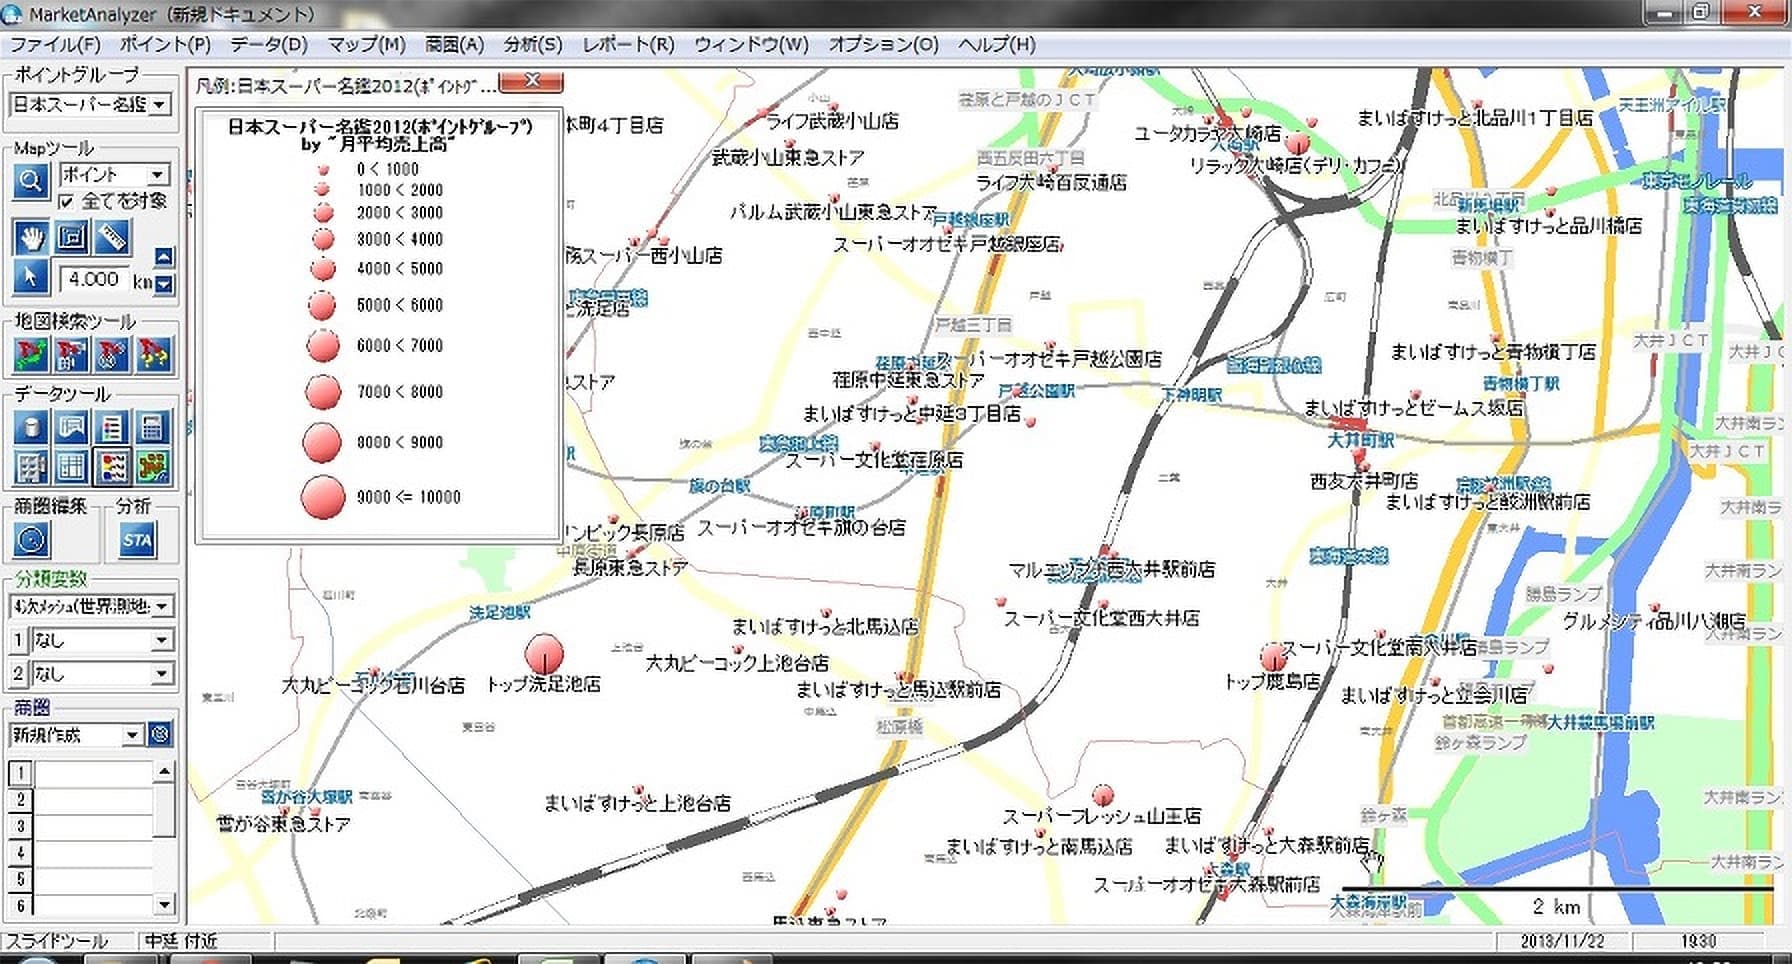1792x964 pixels.
Task: Click the blue icon beside 新規作成 dropdown
Action: [160, 735]
